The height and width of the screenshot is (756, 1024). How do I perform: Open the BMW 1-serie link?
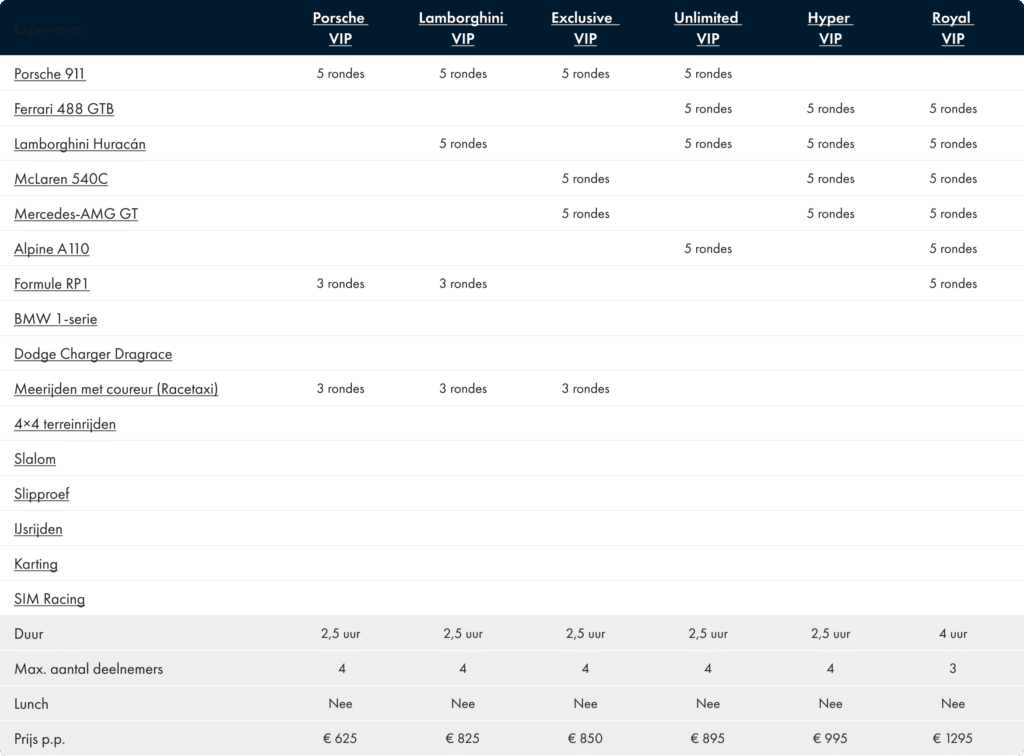pos(56,319)
